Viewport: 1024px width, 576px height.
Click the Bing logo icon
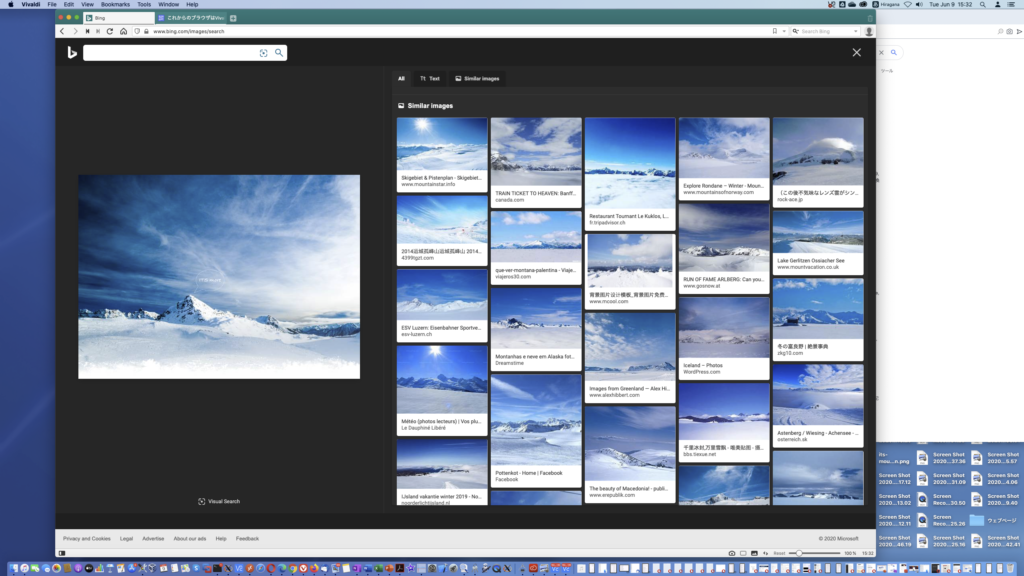[72, 52]
